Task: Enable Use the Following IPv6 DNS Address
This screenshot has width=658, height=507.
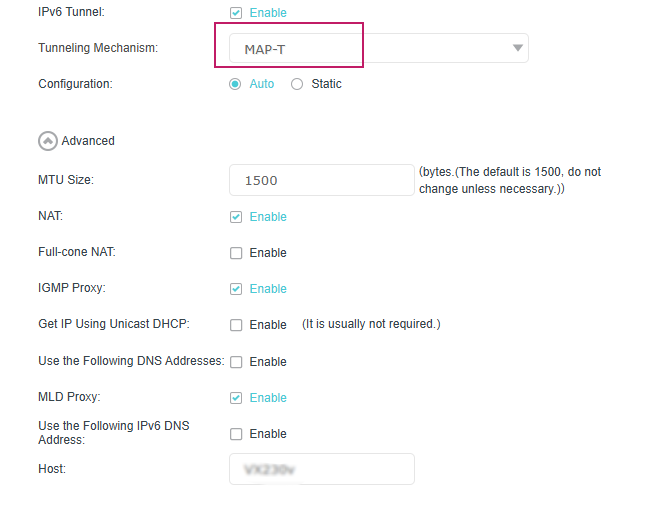Action: 236,434
